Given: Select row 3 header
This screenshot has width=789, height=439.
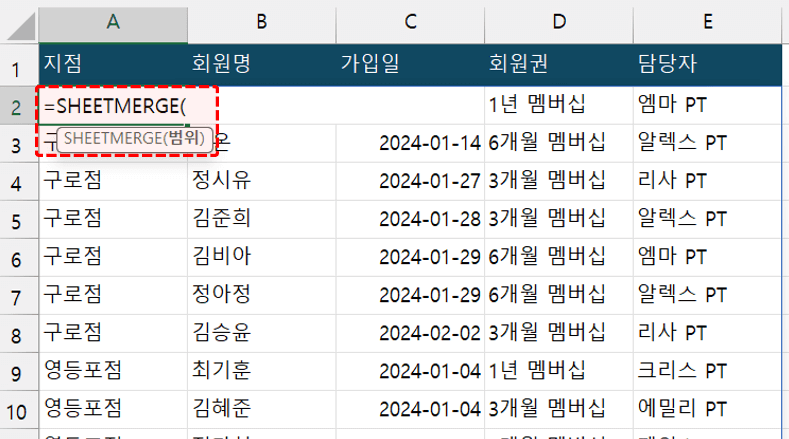Looking at the screenshot, I should (19, 144).
